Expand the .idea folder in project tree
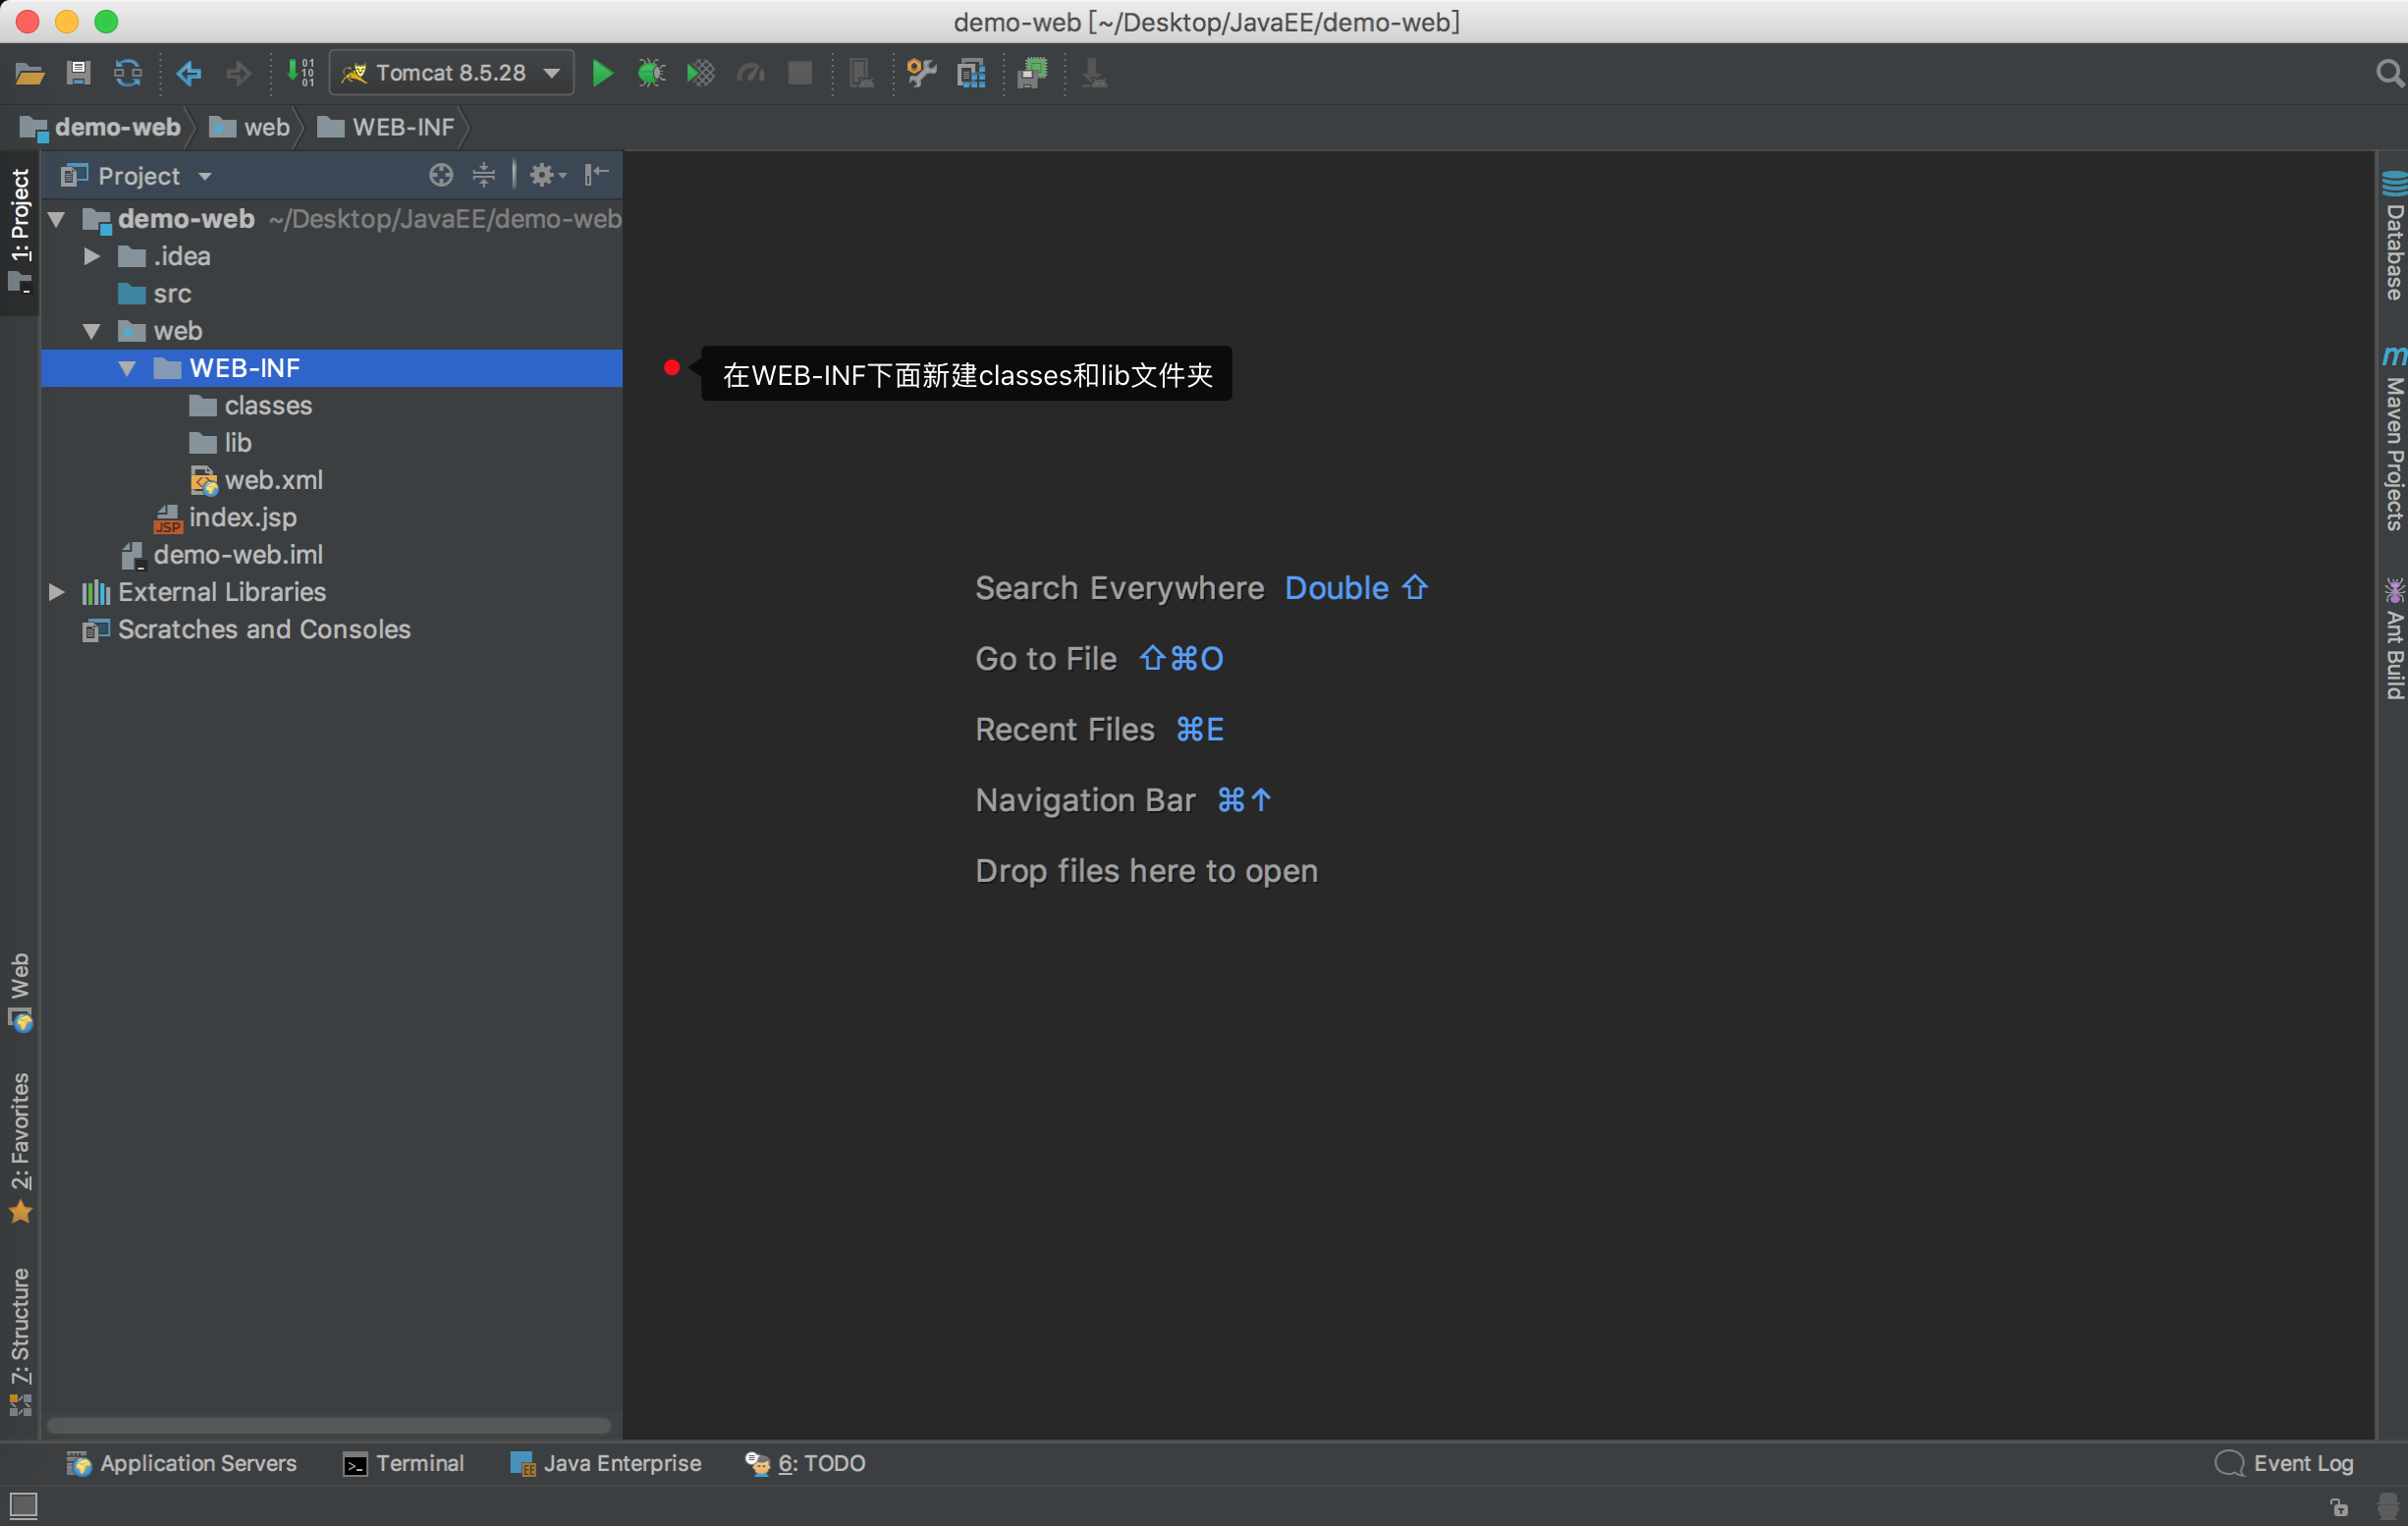 tap(92, 256)
